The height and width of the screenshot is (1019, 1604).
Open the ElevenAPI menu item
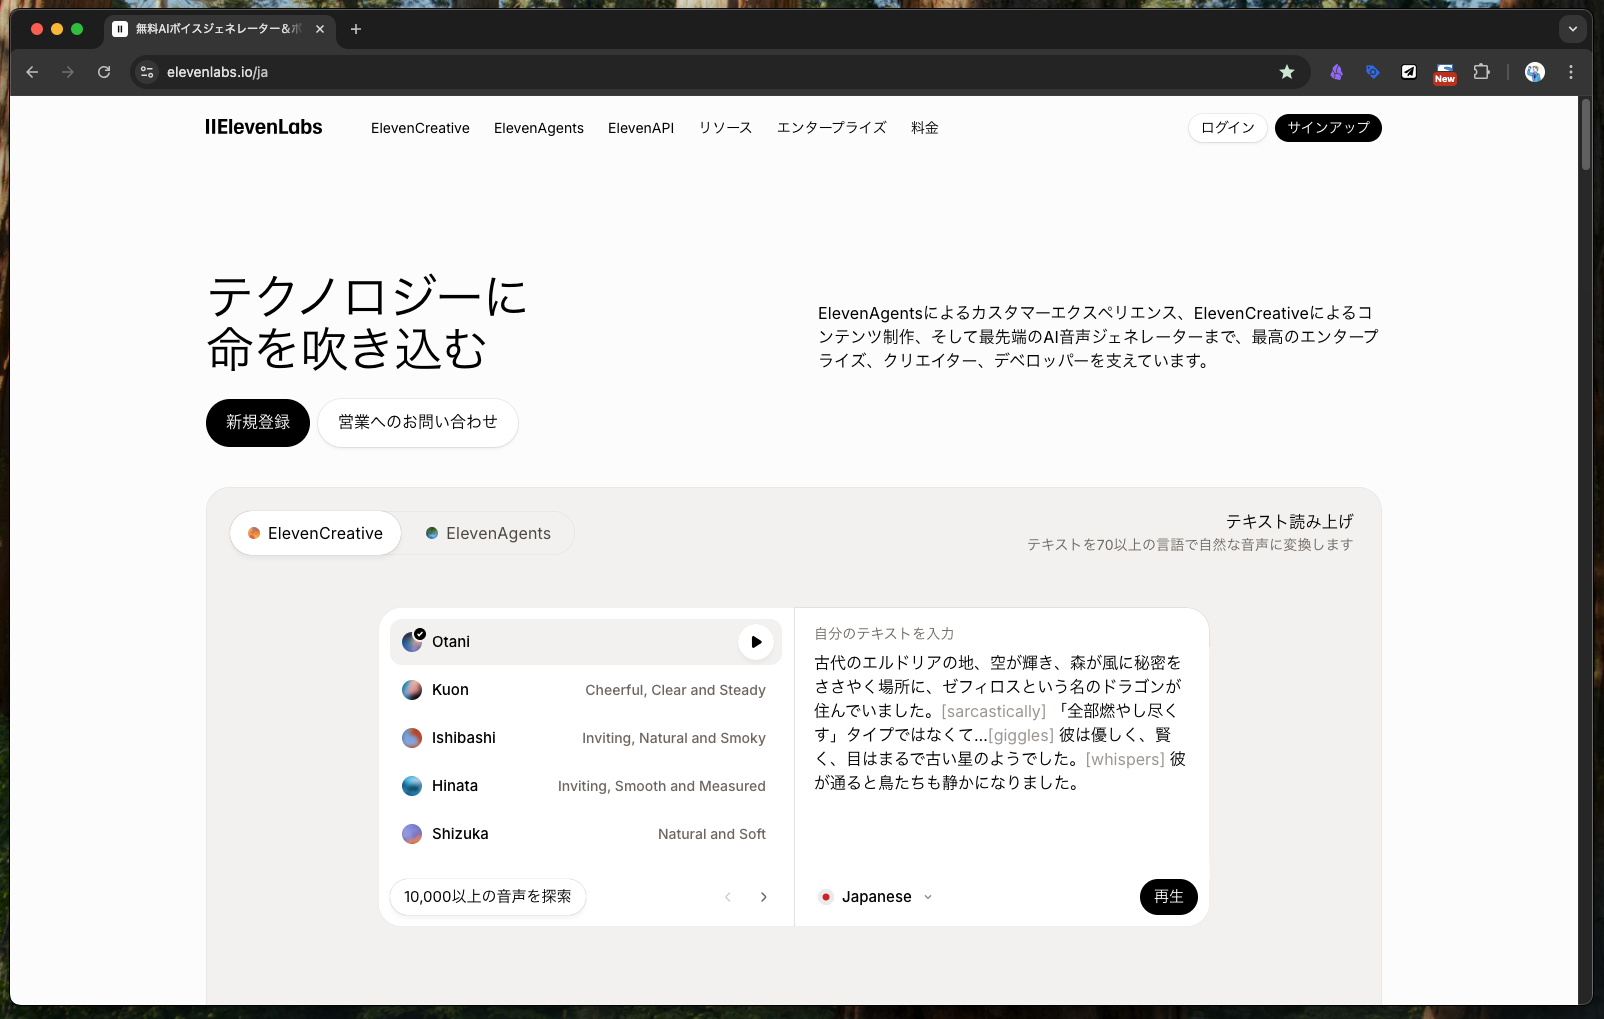coord(640,128)
